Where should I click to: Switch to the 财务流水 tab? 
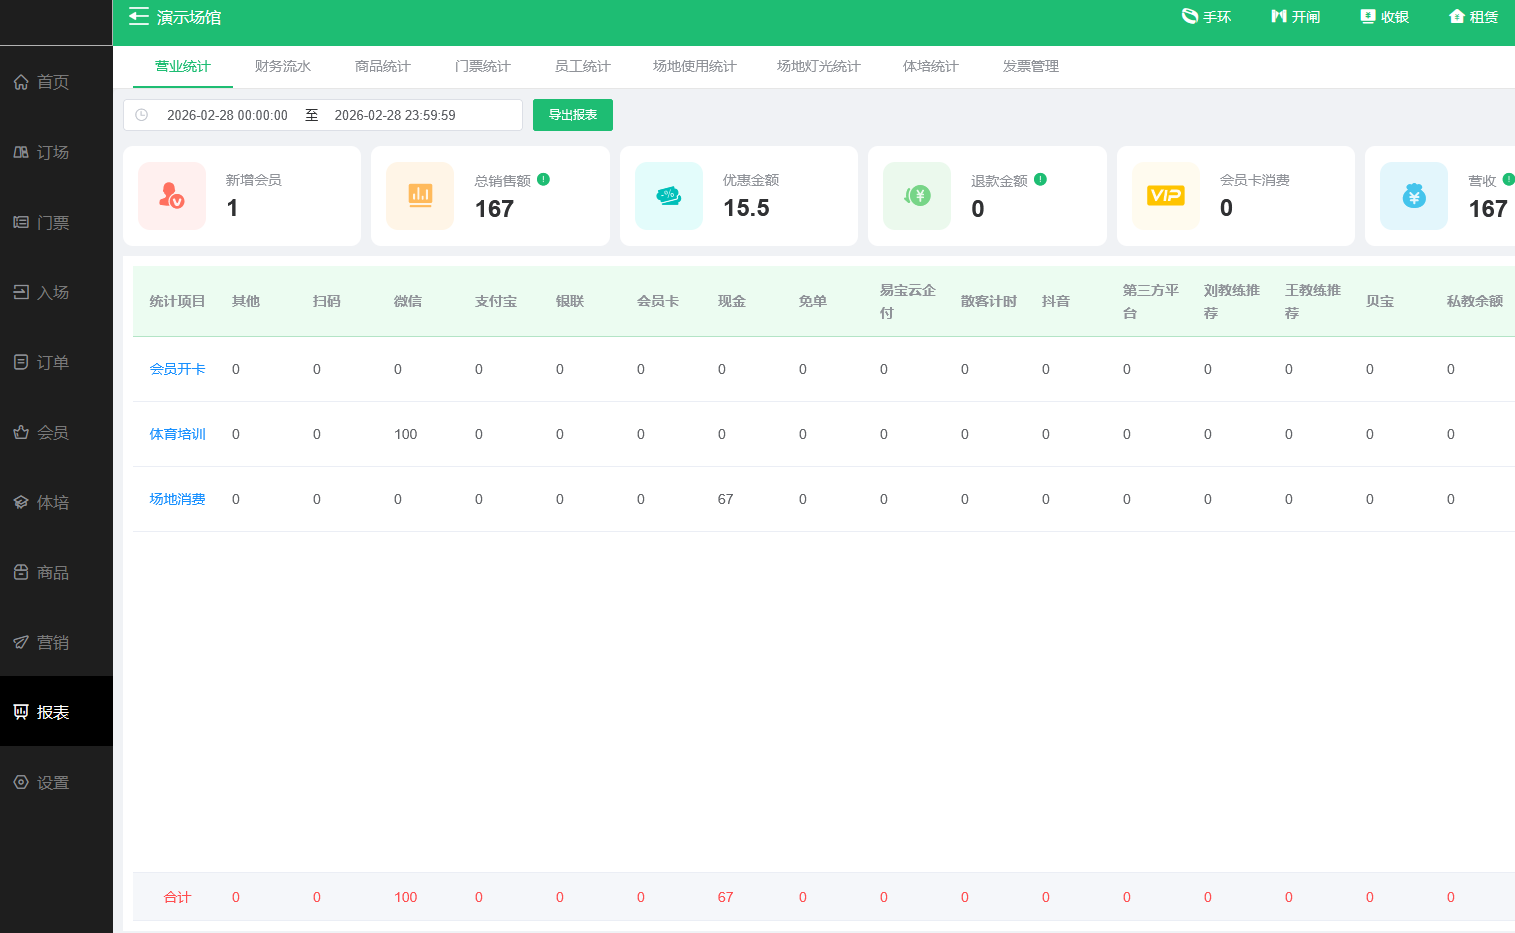coord(282,66)
